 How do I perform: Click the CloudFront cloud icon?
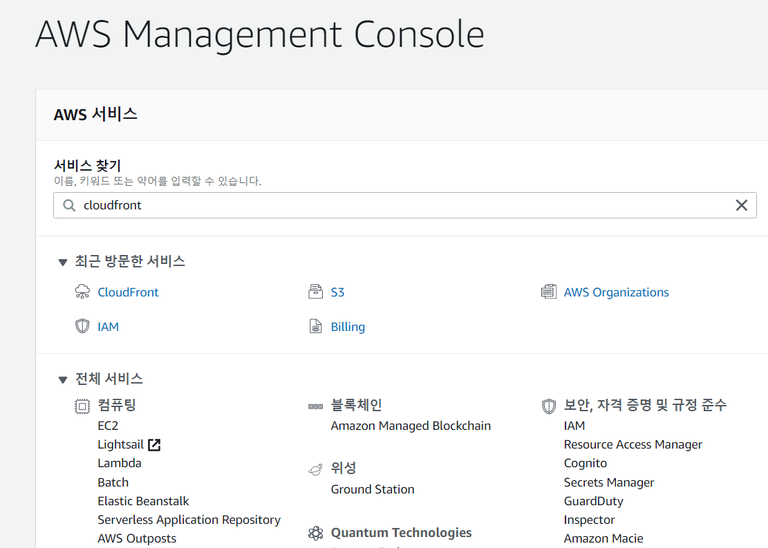click(x=82, y=292)
